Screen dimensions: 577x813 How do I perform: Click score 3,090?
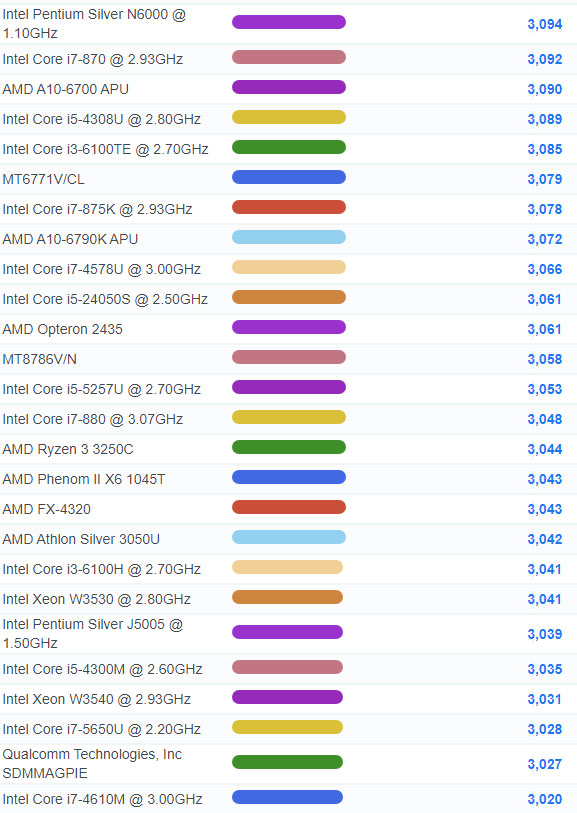pyautogui.click(x=545, y=89)
